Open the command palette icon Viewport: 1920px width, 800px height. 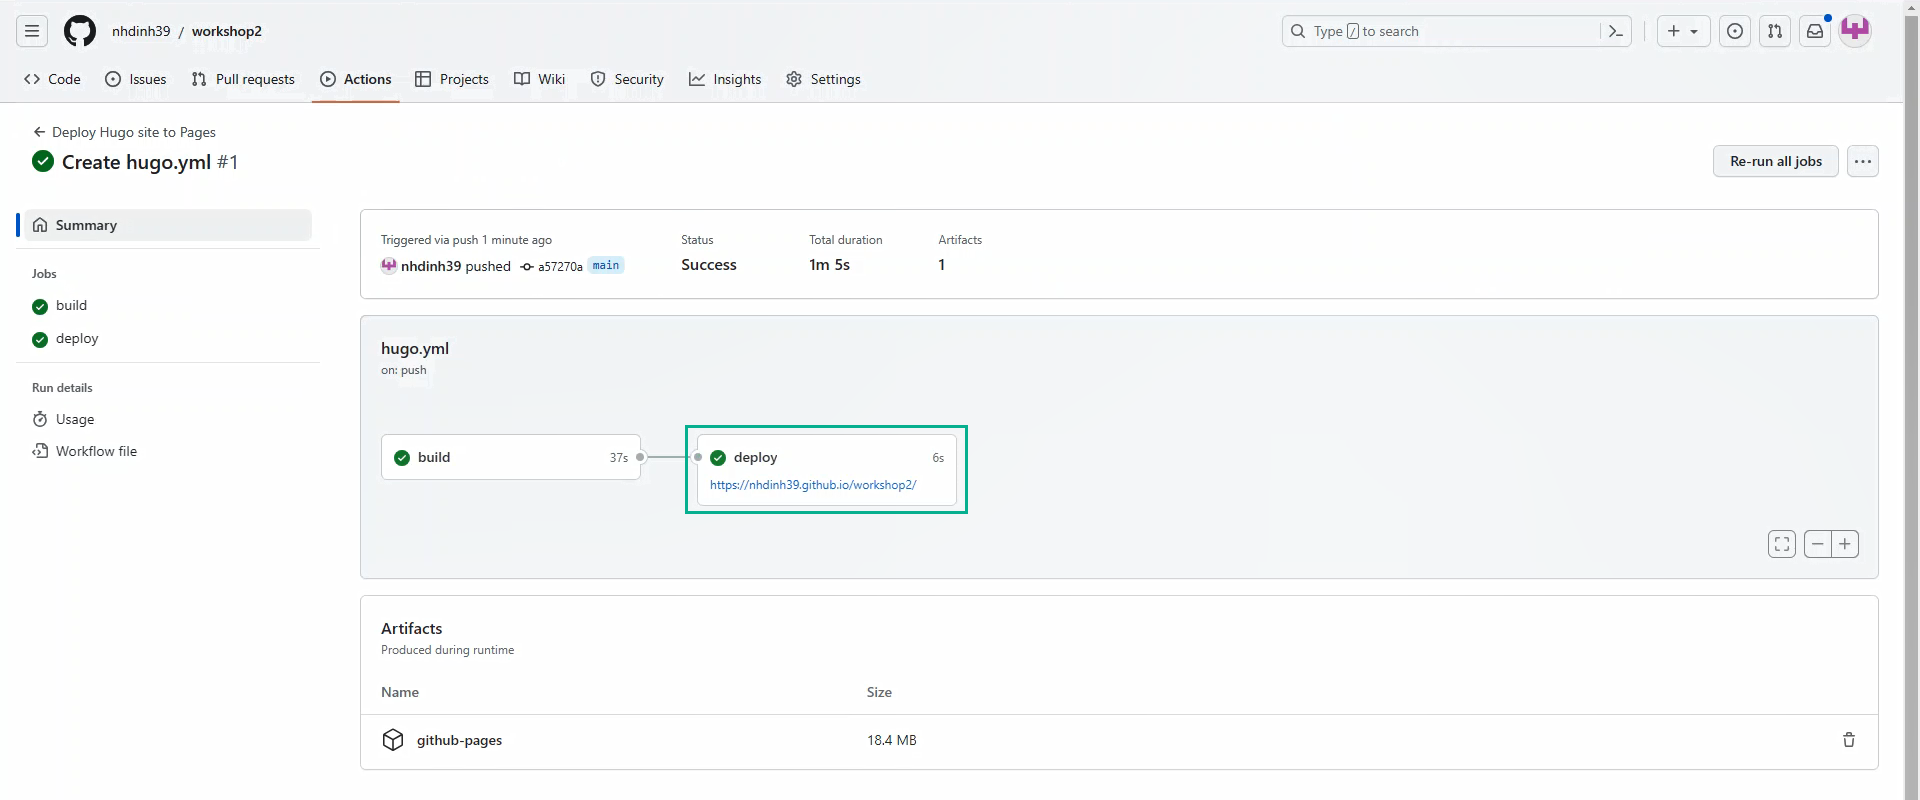(1615, 31)
